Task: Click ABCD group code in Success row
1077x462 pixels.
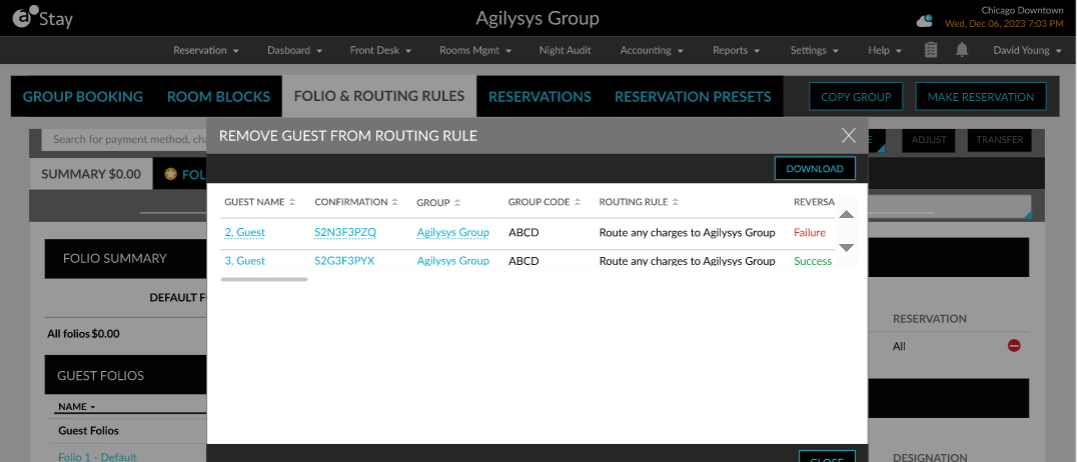Action: [x=523, y=261]
